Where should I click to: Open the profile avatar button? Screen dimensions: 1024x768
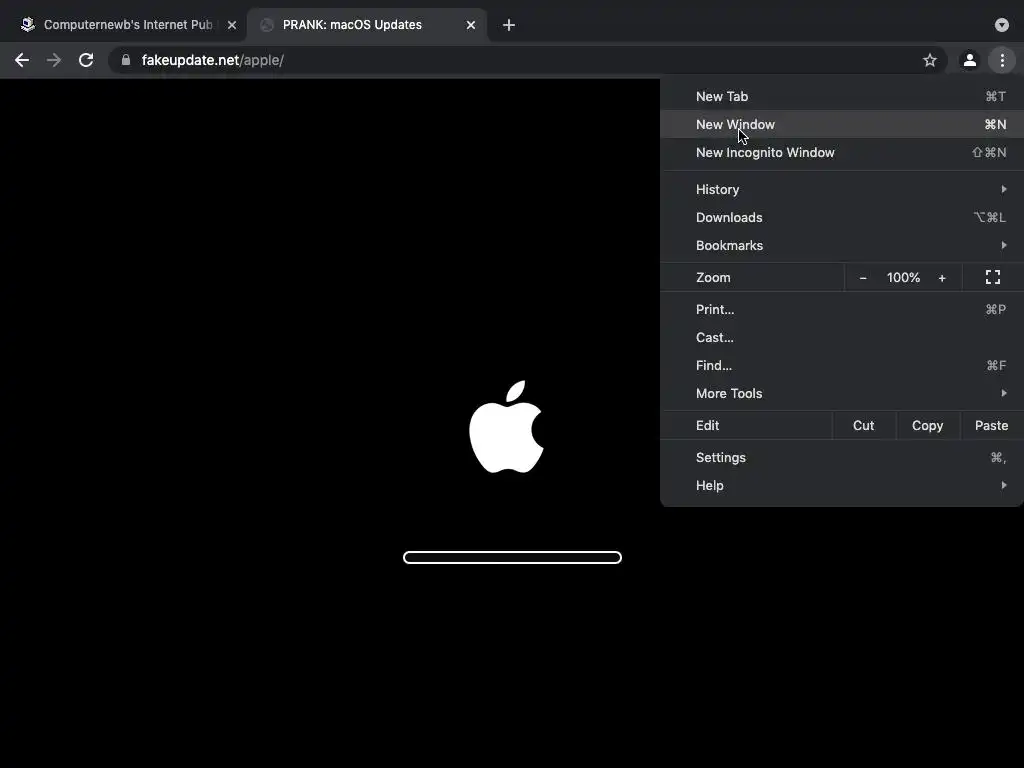(x=970, y=60)
